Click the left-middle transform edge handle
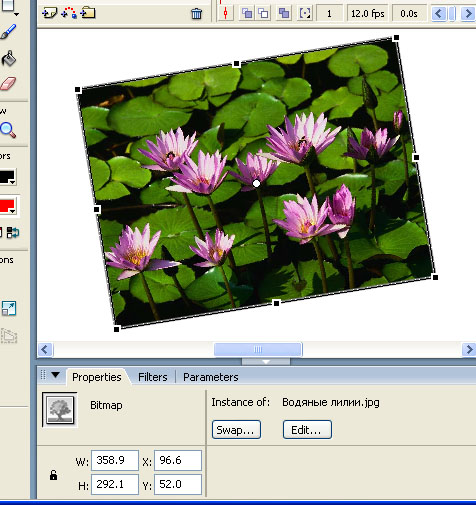The height and width of the screenshot is (505, 476). [97, 209]
